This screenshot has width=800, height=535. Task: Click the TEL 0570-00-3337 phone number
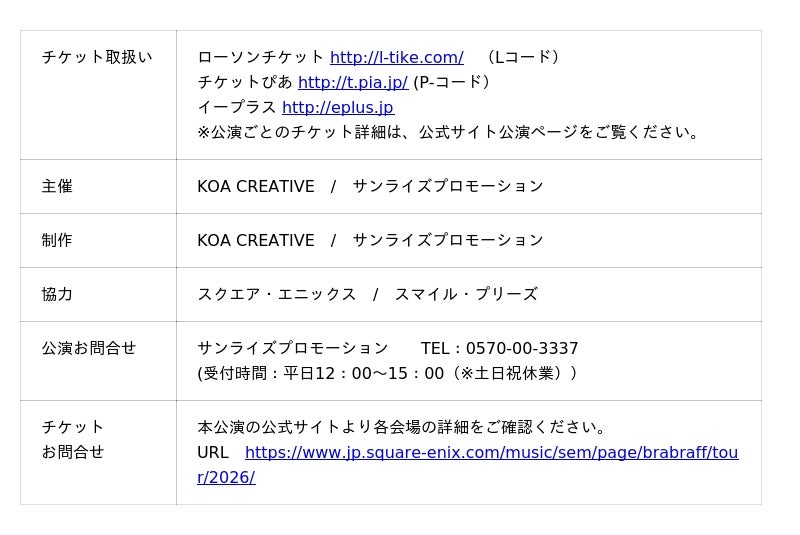click(499, 349)
